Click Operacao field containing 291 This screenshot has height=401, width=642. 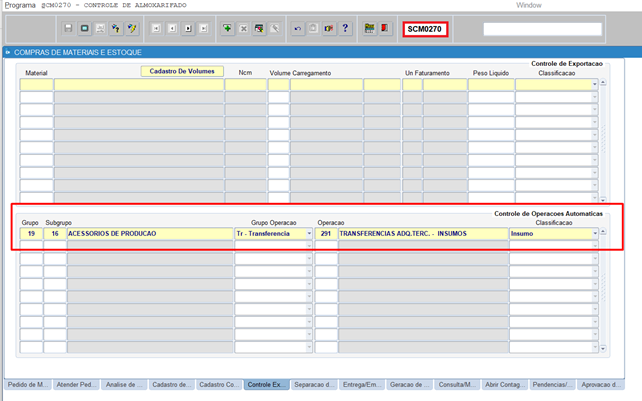(x=326, y=233)
